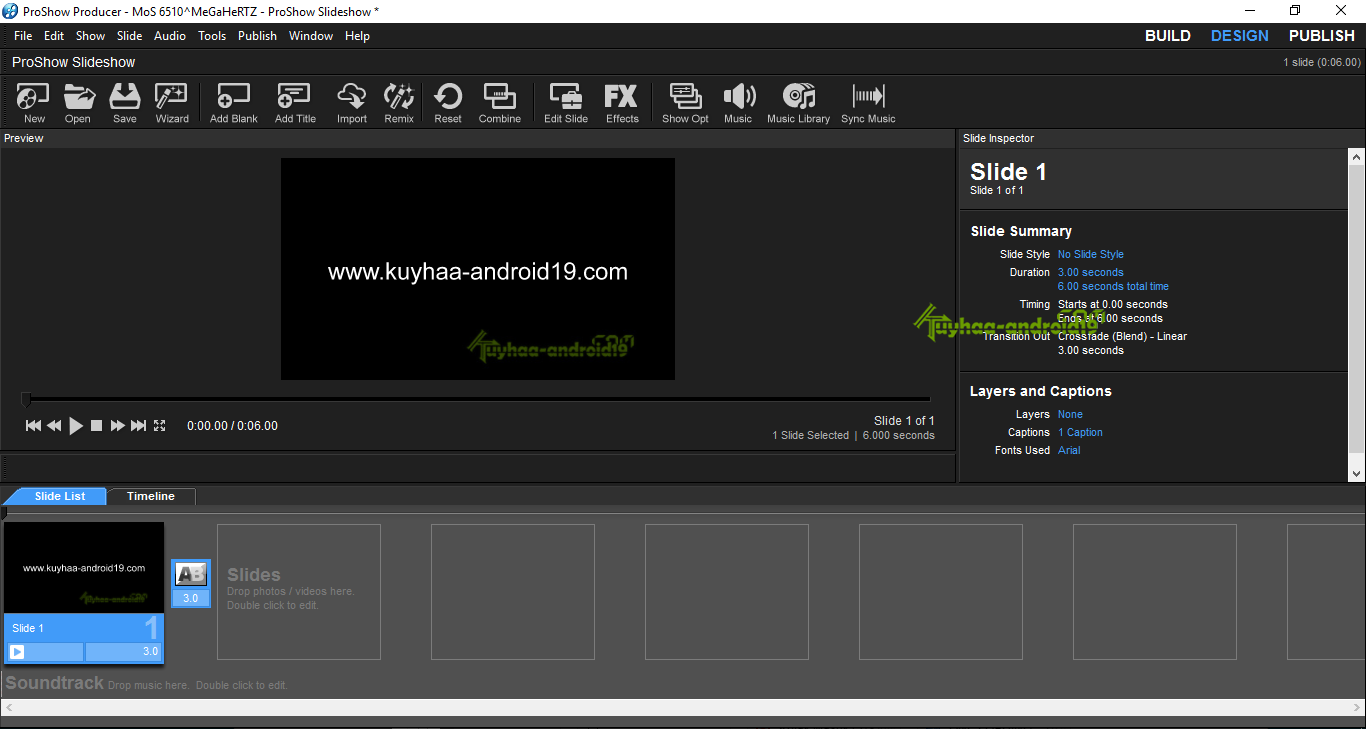
Task: Switch to the DESIGN workspace
Action: [1240, 36]
